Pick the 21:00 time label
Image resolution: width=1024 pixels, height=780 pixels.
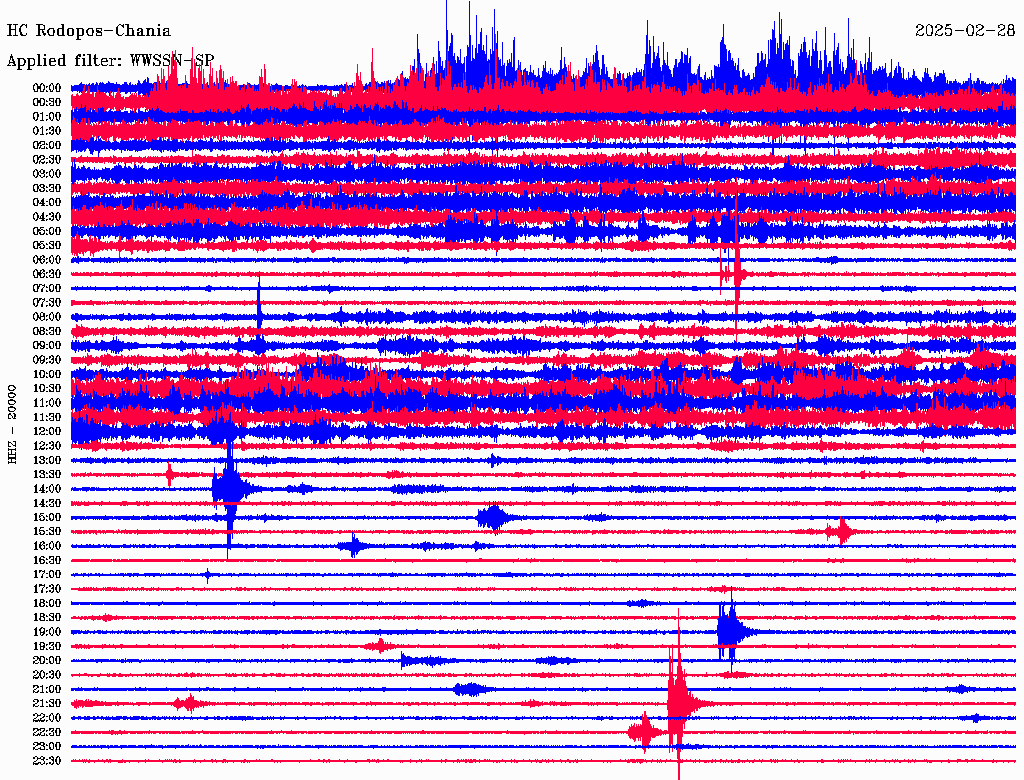pyautogui.click(x=47, y=689)
